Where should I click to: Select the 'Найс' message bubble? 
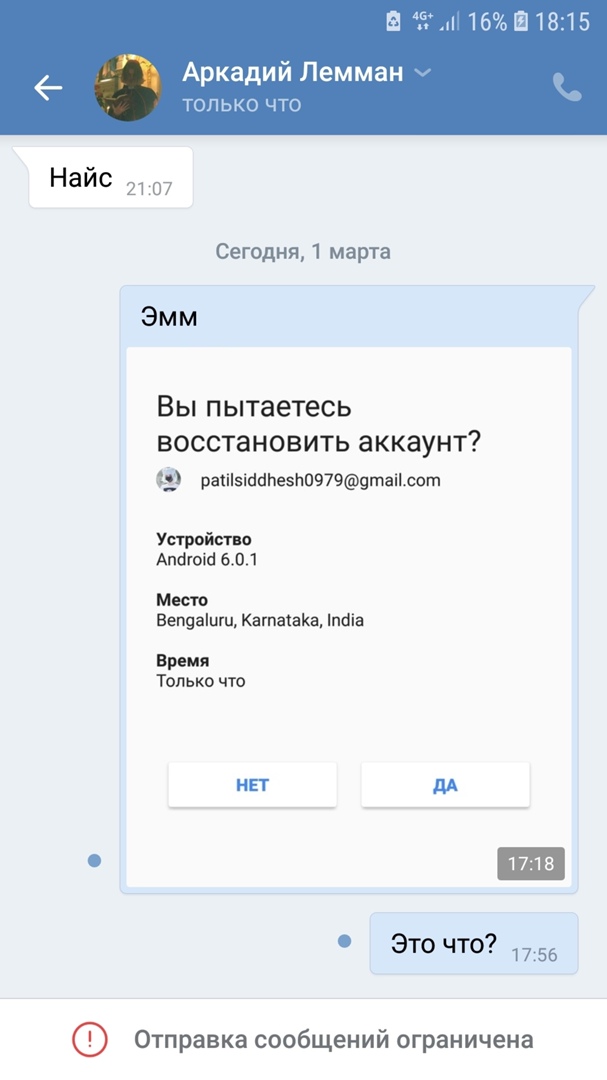point(110,178)
